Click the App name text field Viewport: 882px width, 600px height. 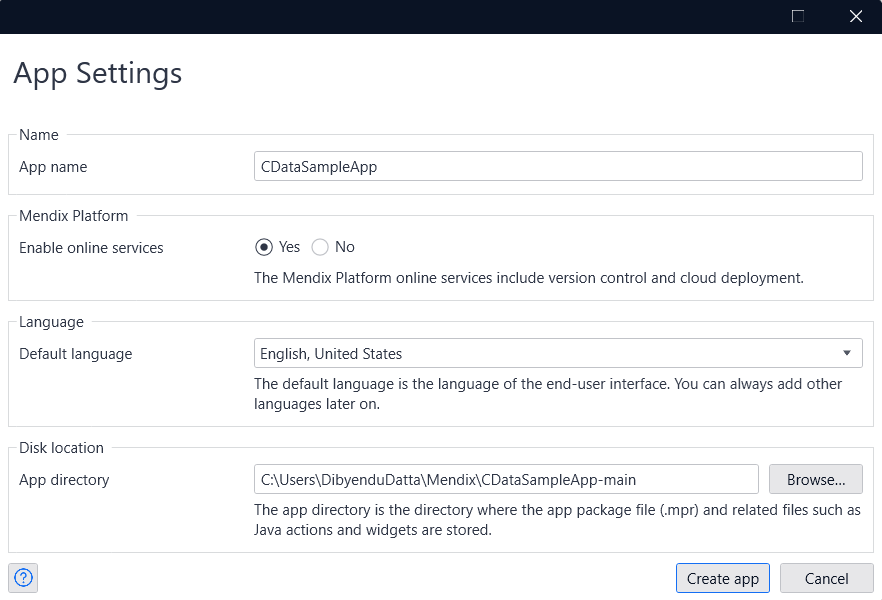tap(557, 167)
